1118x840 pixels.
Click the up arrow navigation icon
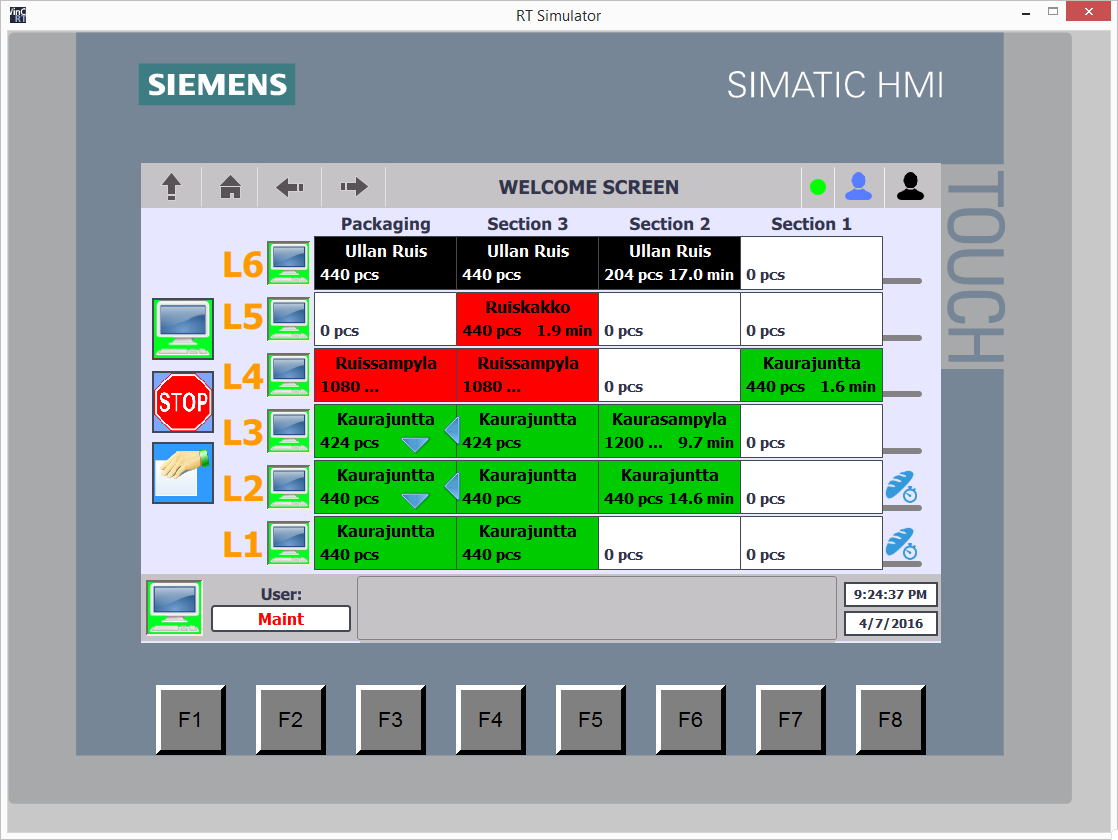click(172, 187)
